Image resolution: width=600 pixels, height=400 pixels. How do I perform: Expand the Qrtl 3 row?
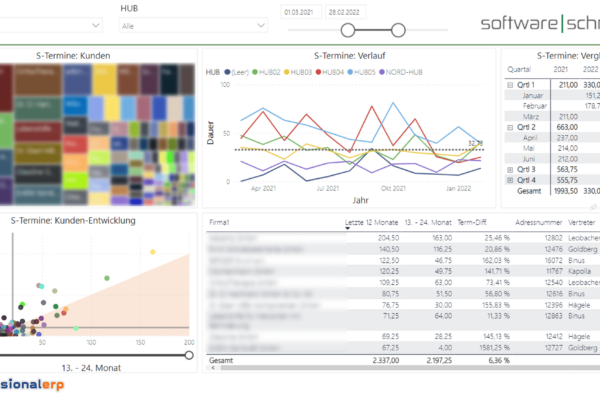point(510,170)
